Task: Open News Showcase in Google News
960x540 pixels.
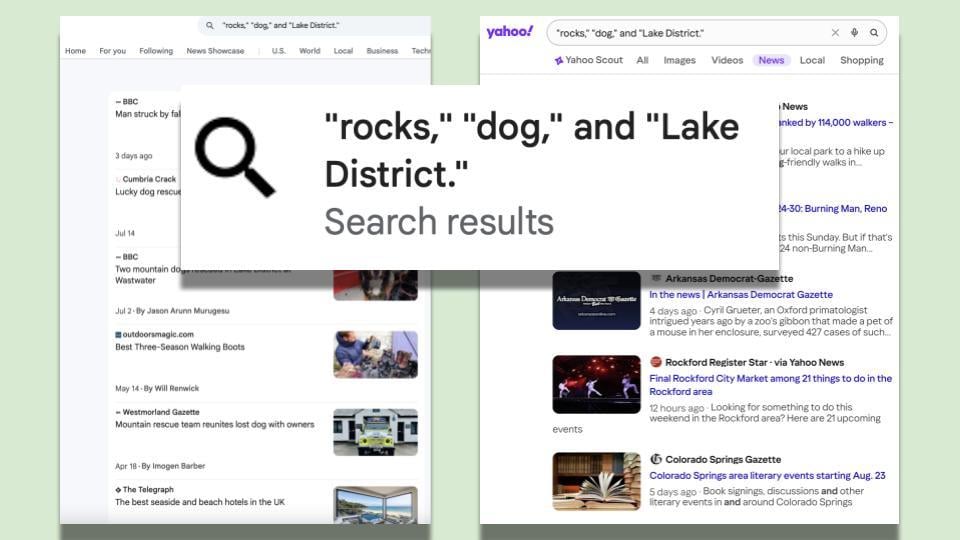Action: click(215, 51)
